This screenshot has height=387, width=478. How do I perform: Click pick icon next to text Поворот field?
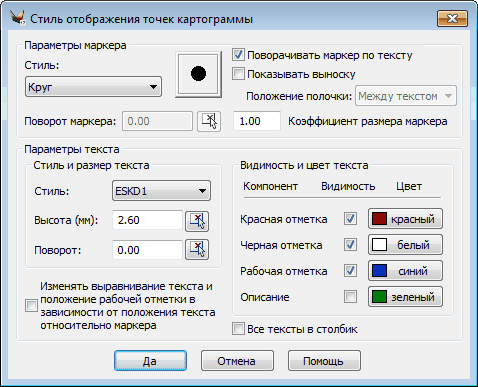pos(197,249)
